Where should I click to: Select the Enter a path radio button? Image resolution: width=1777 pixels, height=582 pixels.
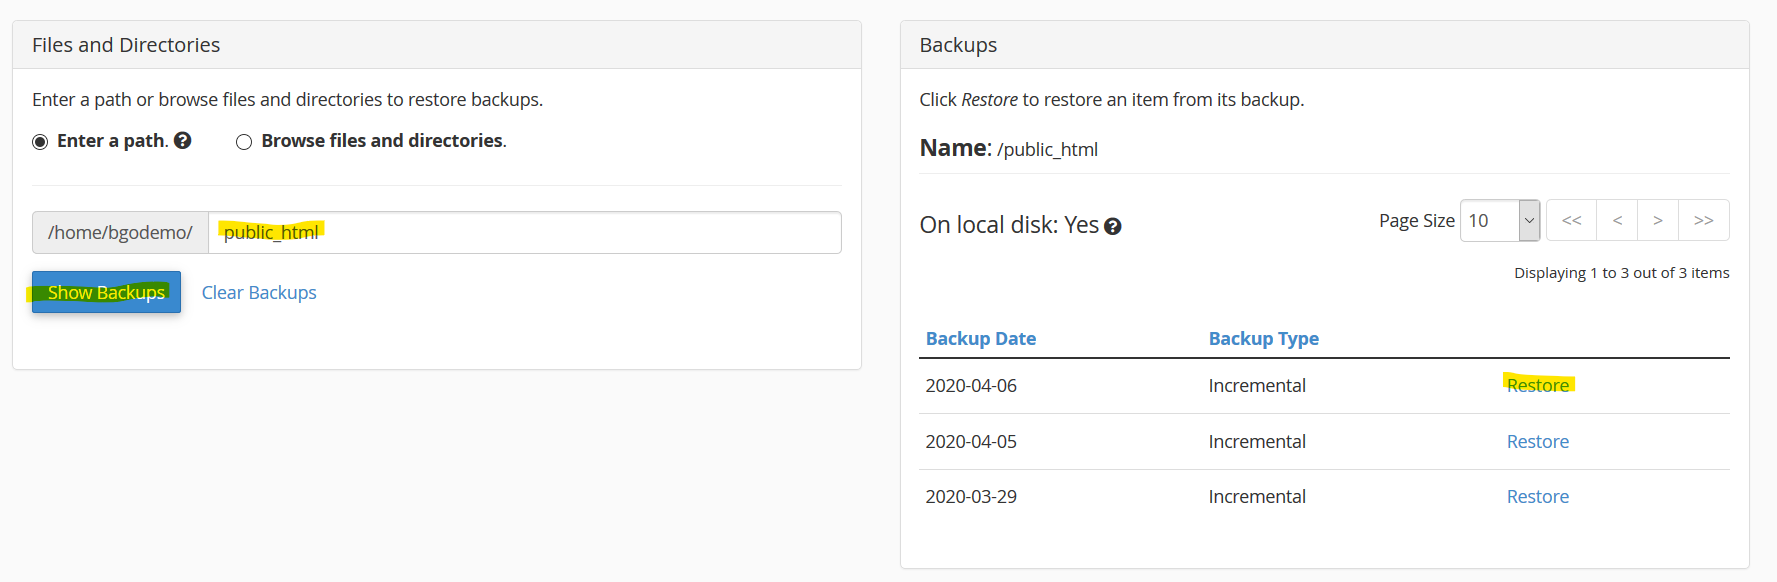coord(40,142)
